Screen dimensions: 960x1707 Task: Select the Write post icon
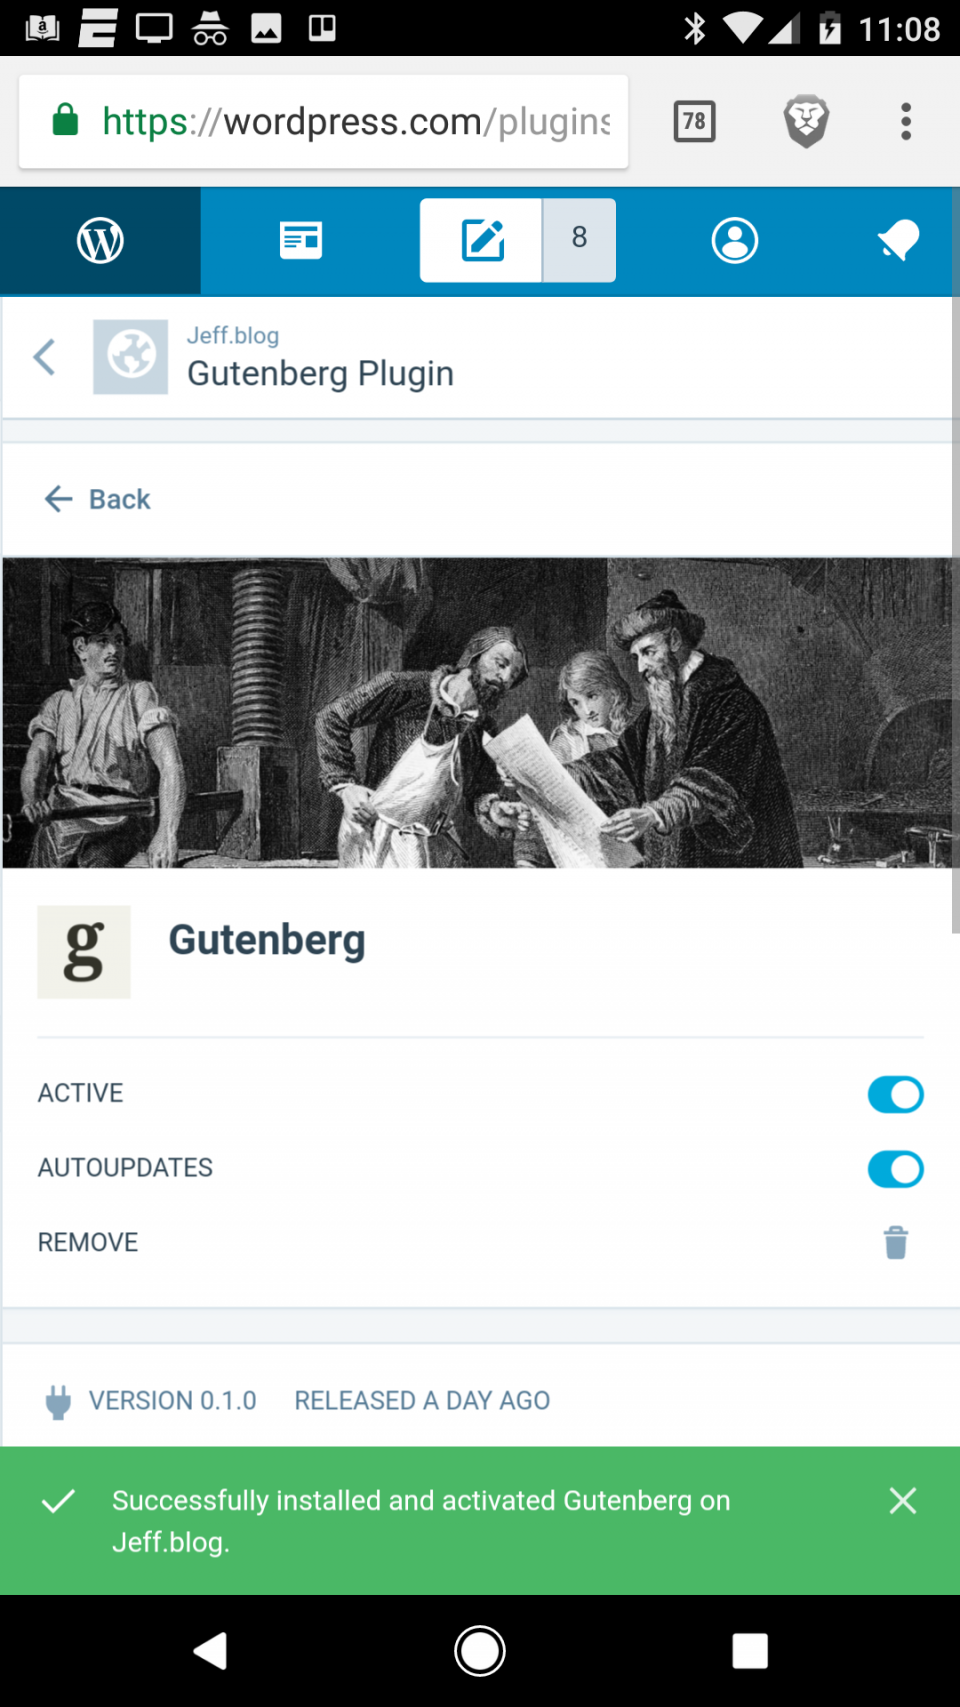481,240
